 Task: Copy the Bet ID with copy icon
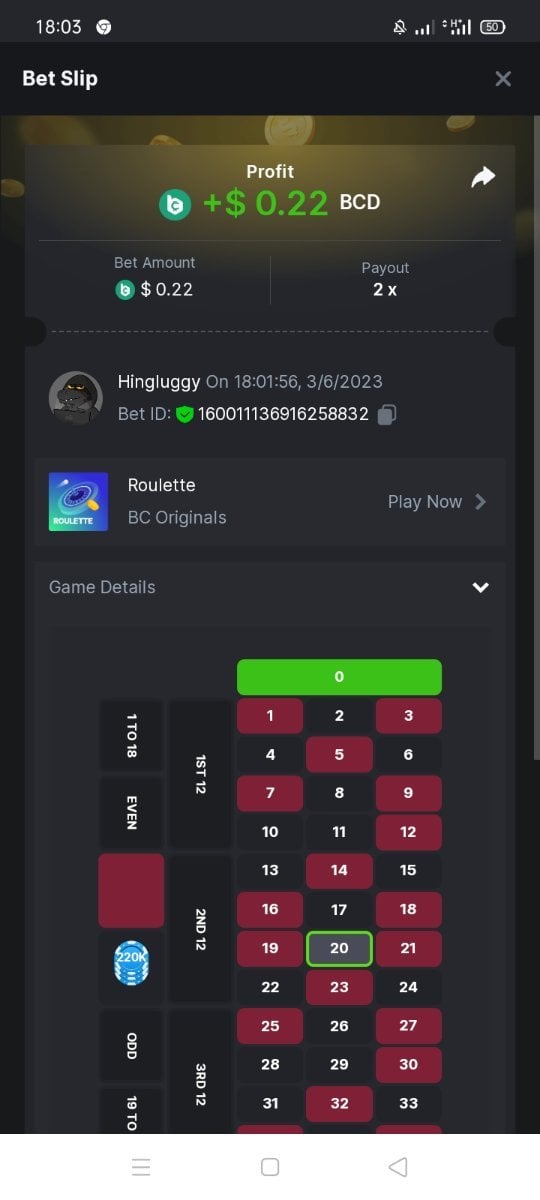point(388,414)
